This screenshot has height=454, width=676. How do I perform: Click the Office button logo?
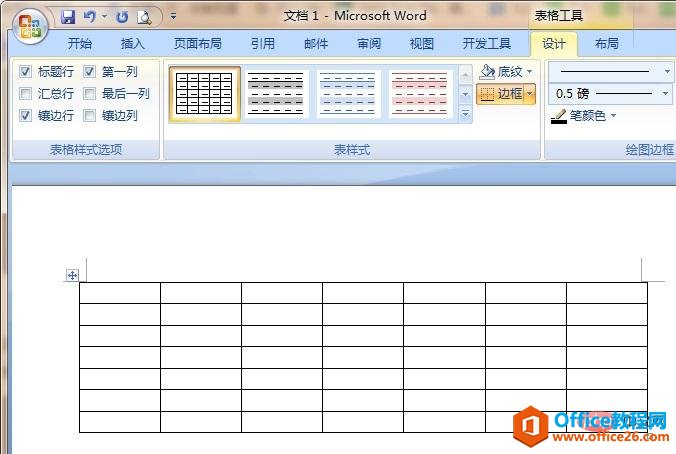29,25
